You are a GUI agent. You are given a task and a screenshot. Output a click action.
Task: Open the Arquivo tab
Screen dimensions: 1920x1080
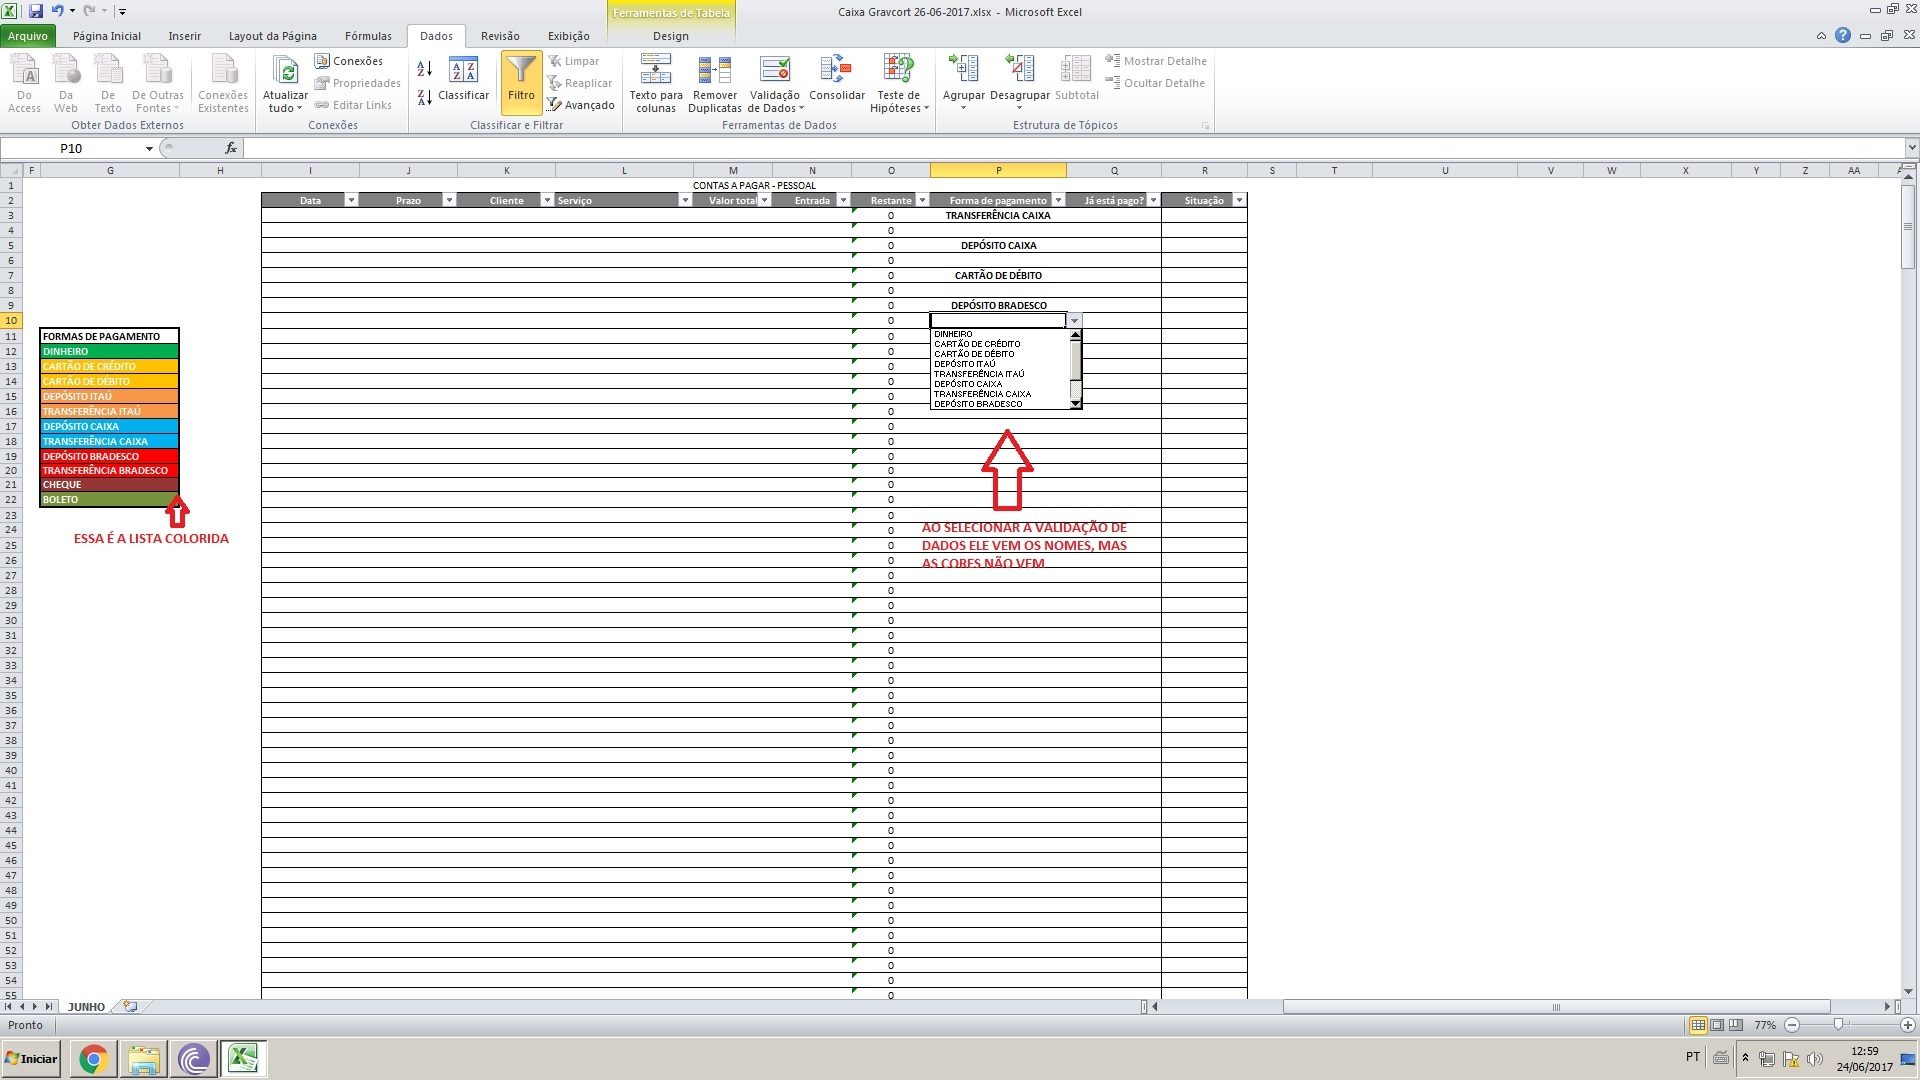tap(28, 36)
